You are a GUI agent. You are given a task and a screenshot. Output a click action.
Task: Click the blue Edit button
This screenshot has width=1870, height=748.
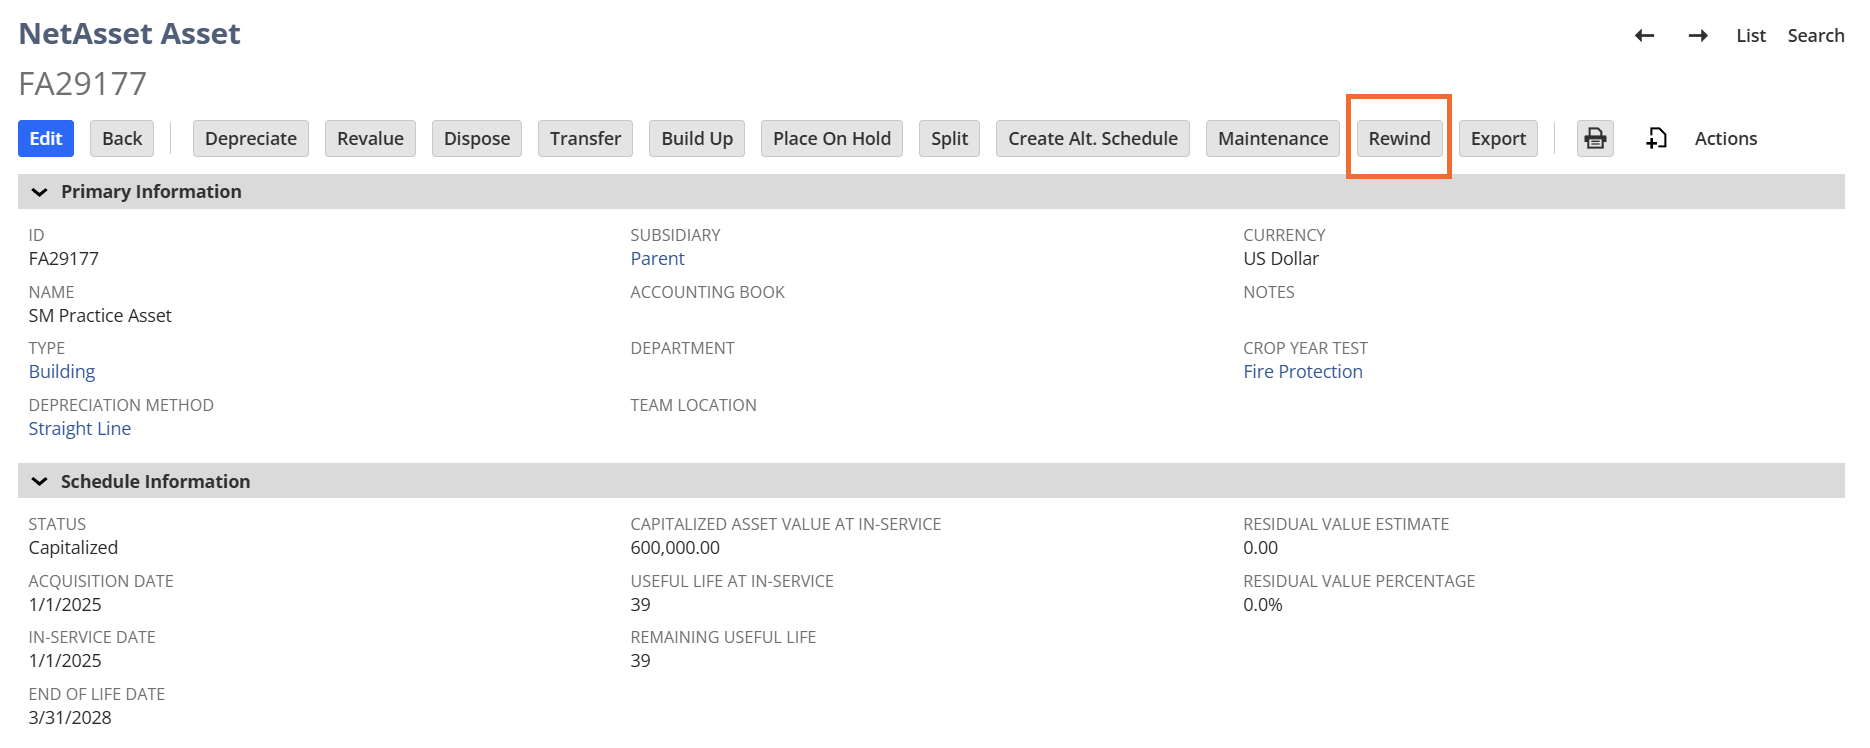tap(46, 138)
